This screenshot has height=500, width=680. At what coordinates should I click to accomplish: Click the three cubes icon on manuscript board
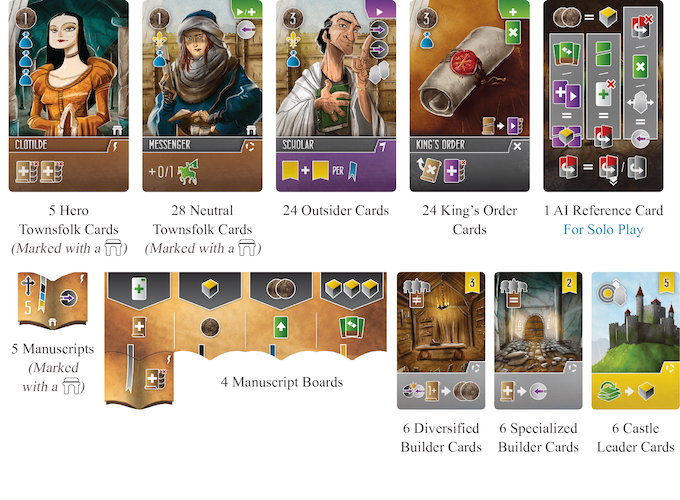tap(352, 288)
